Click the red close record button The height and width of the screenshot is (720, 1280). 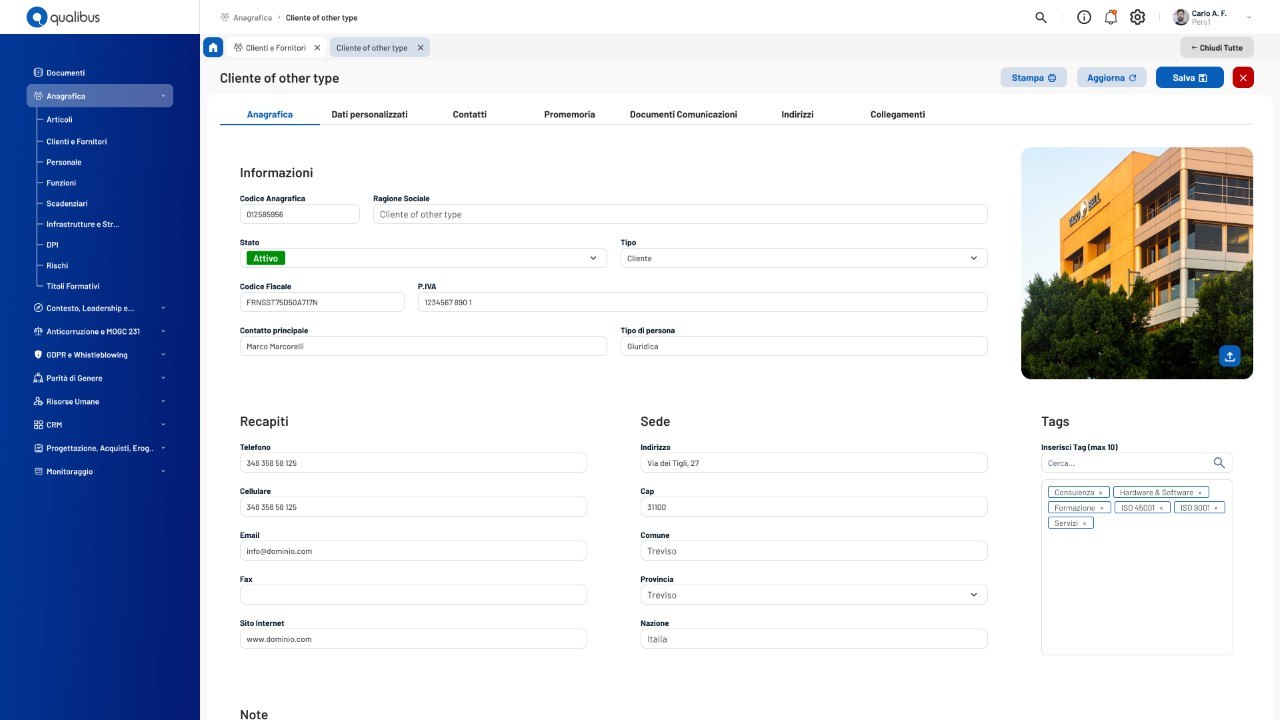pos(1243,78)
